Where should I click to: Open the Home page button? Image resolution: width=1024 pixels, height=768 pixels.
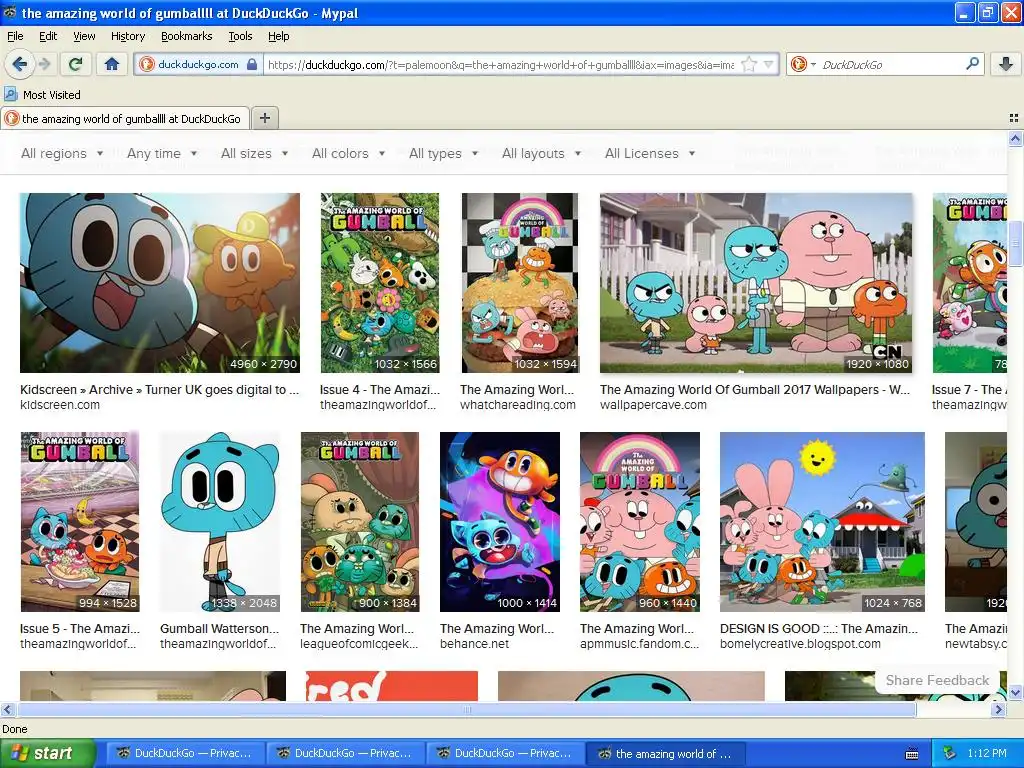click(112, 64)
